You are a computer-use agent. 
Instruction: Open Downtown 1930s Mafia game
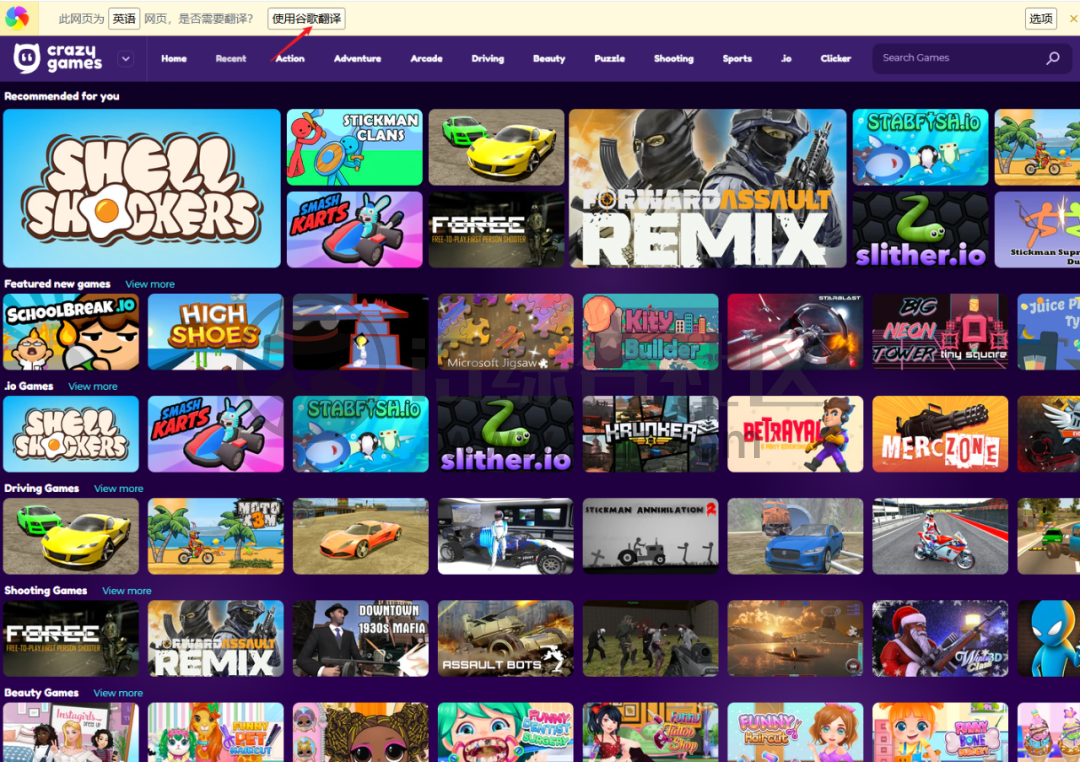tap(361, 639)
